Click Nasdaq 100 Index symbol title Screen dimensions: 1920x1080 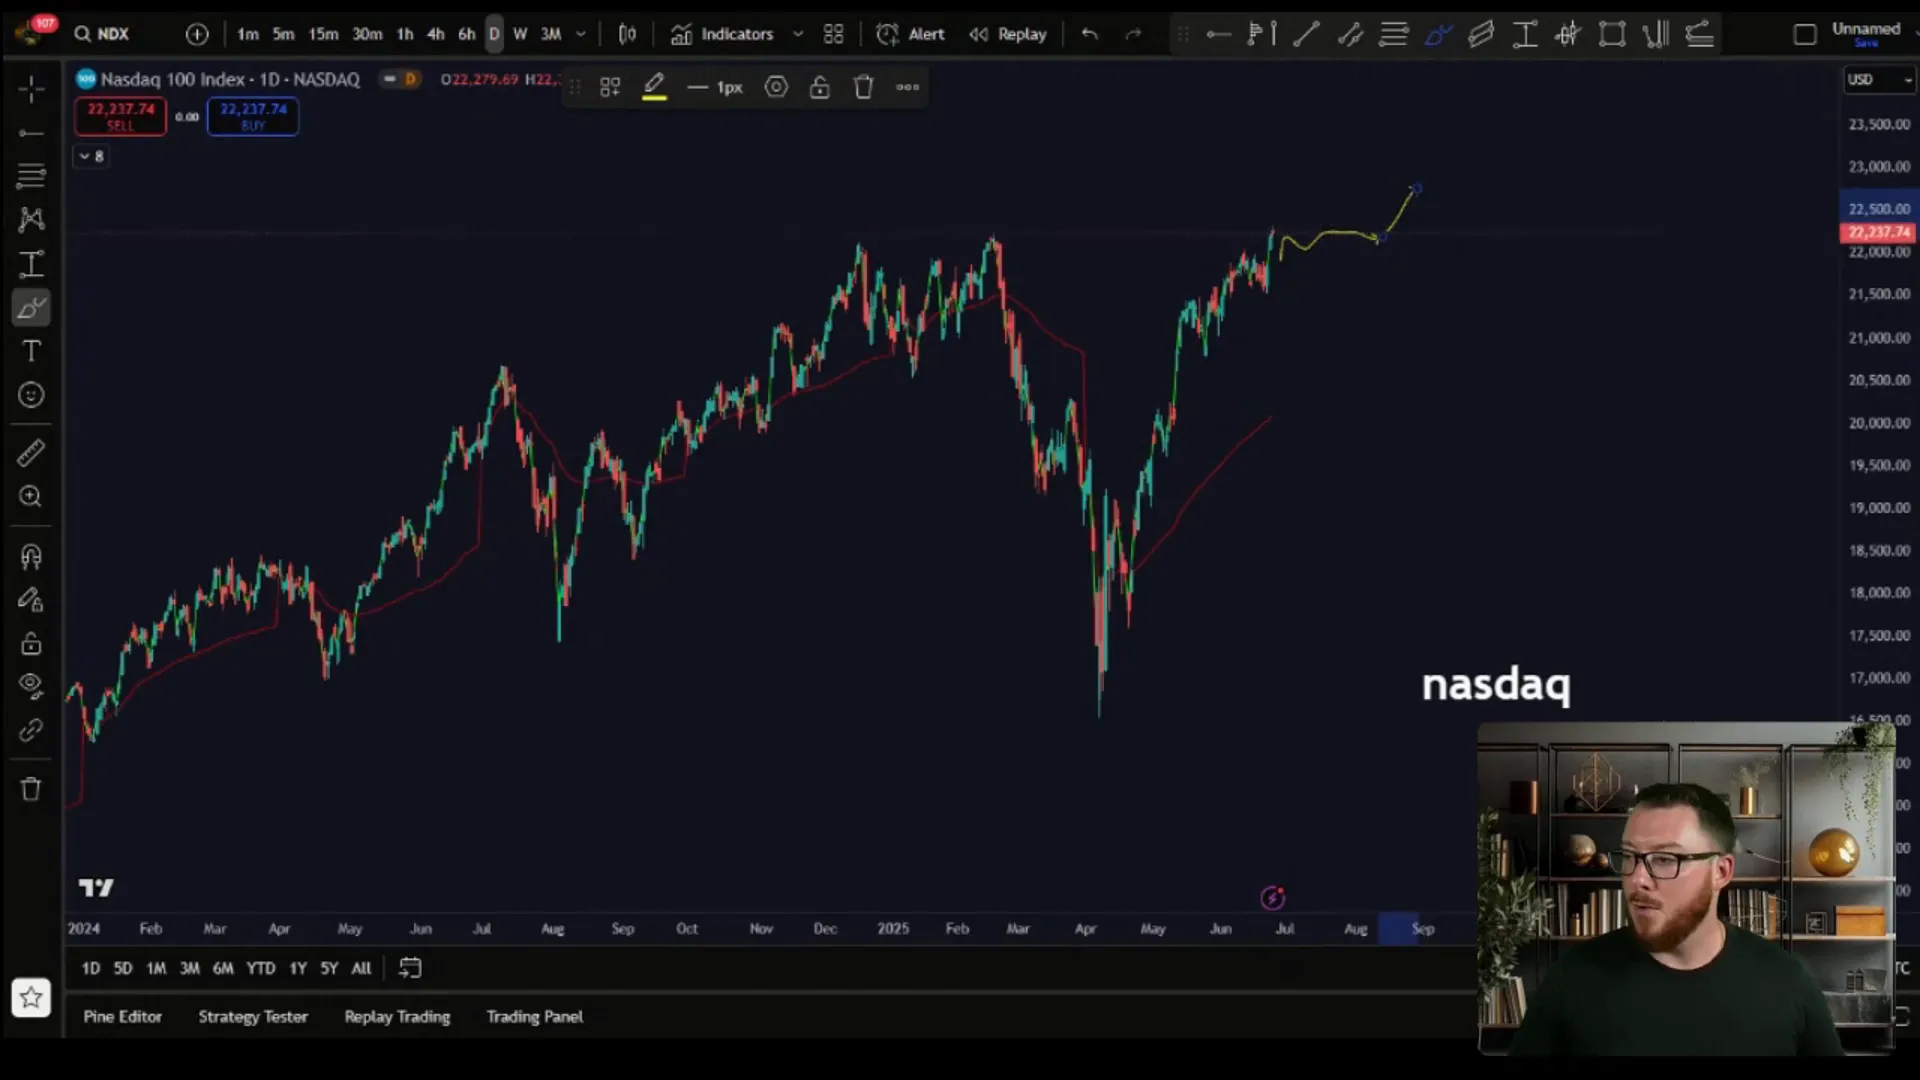pos(230,79)
